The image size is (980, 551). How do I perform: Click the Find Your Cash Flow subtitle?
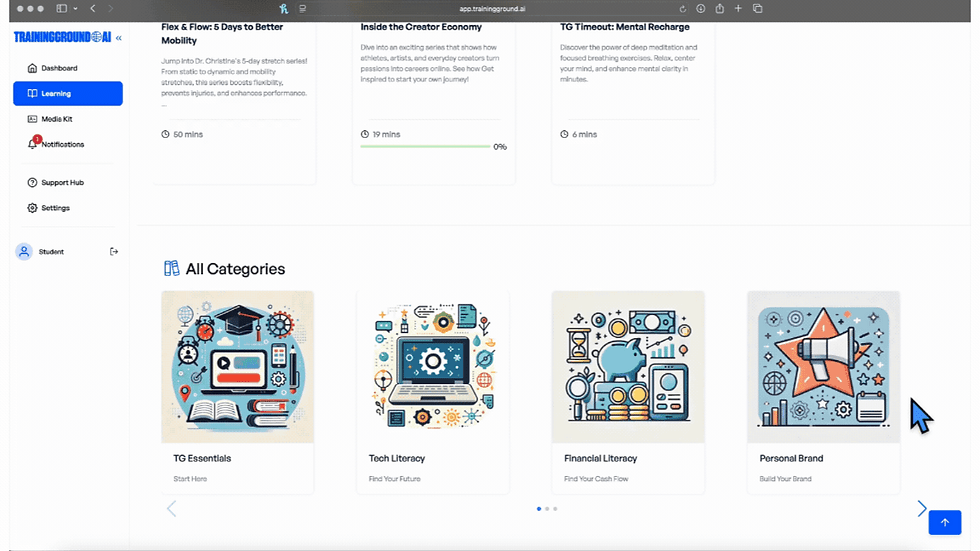point(596,479)
